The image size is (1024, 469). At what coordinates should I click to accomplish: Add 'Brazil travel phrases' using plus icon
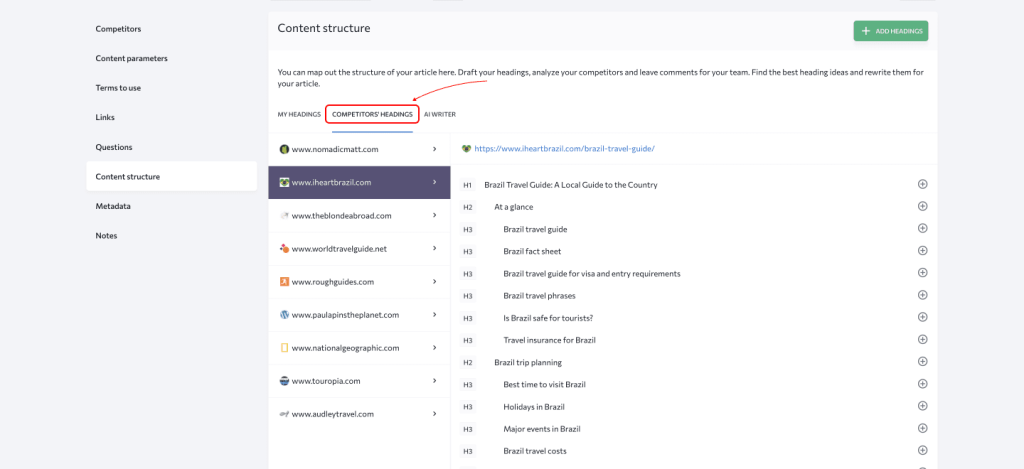922,295
